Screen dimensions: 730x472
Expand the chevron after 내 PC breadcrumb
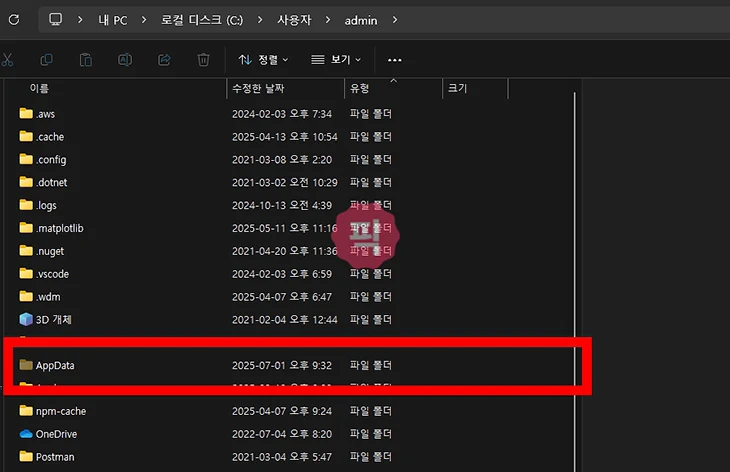tap(146, 19)
